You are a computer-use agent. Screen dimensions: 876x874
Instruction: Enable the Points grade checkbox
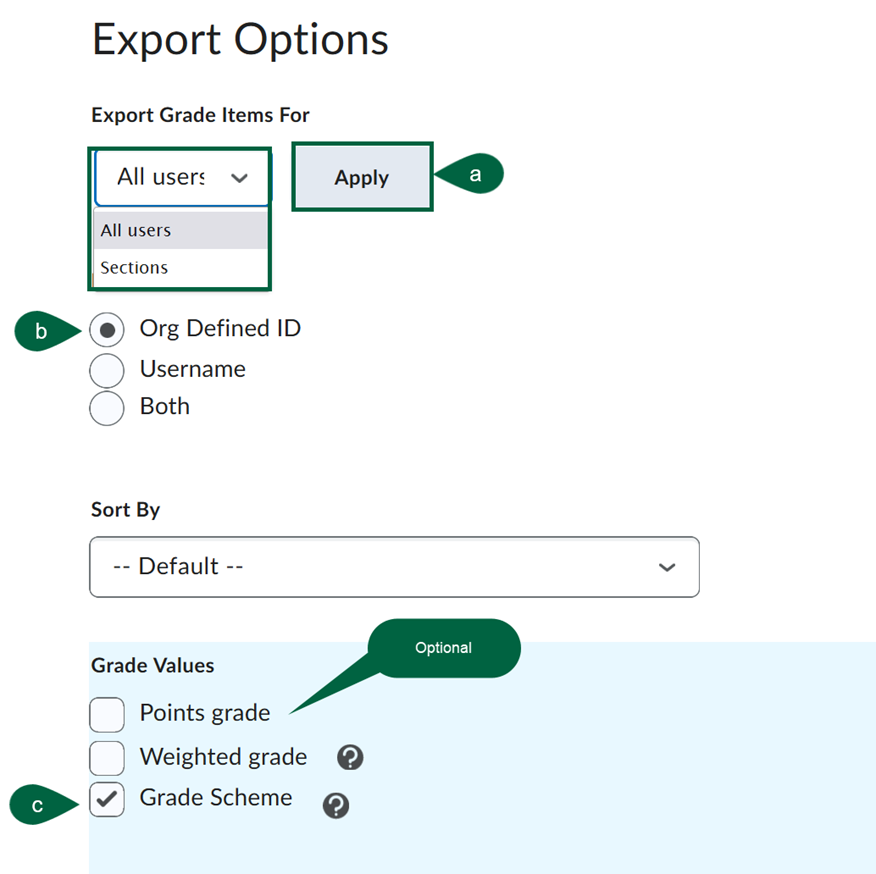pos(106,714)
